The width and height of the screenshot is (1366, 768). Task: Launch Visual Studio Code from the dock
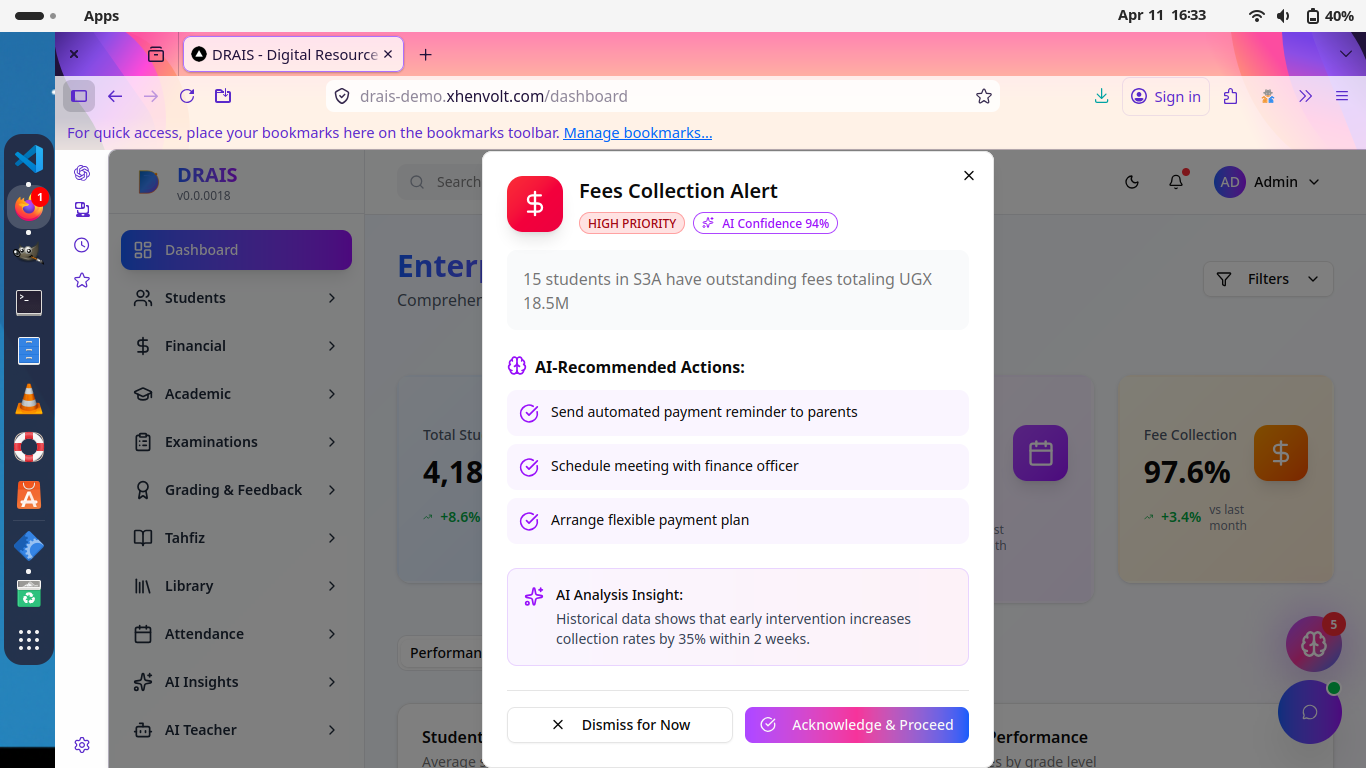(29, 158)
